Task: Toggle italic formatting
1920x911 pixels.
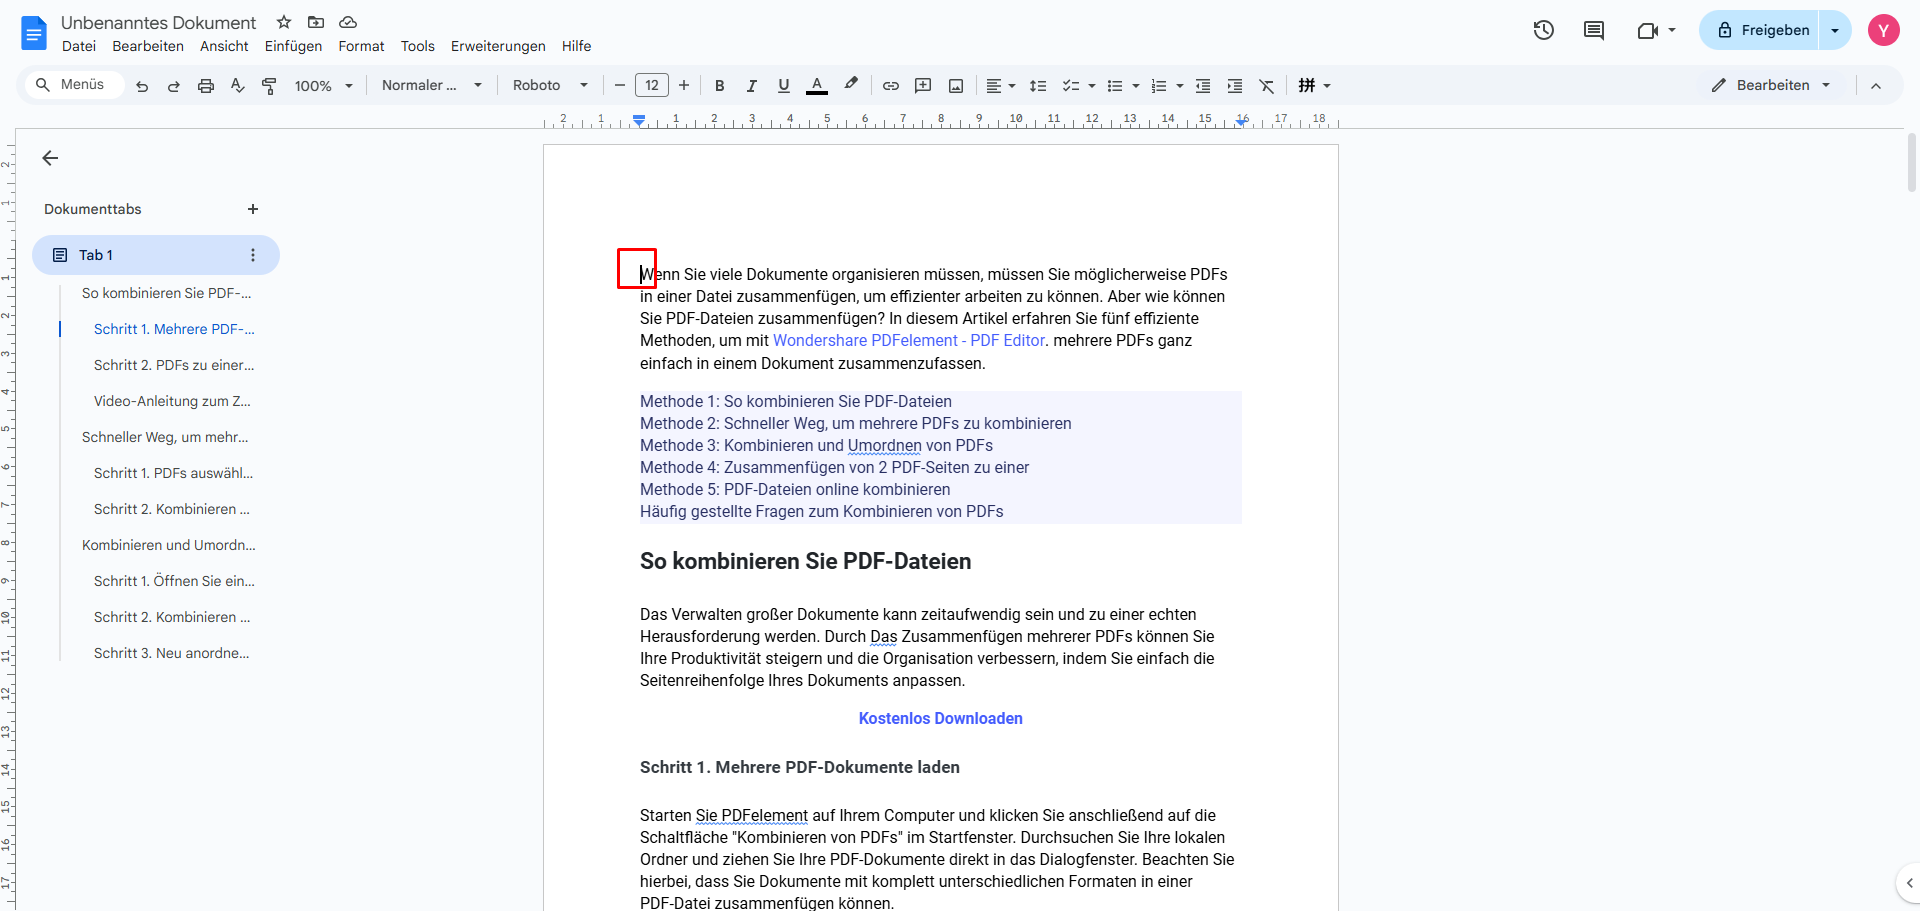Action: click(x=752, y=86)
